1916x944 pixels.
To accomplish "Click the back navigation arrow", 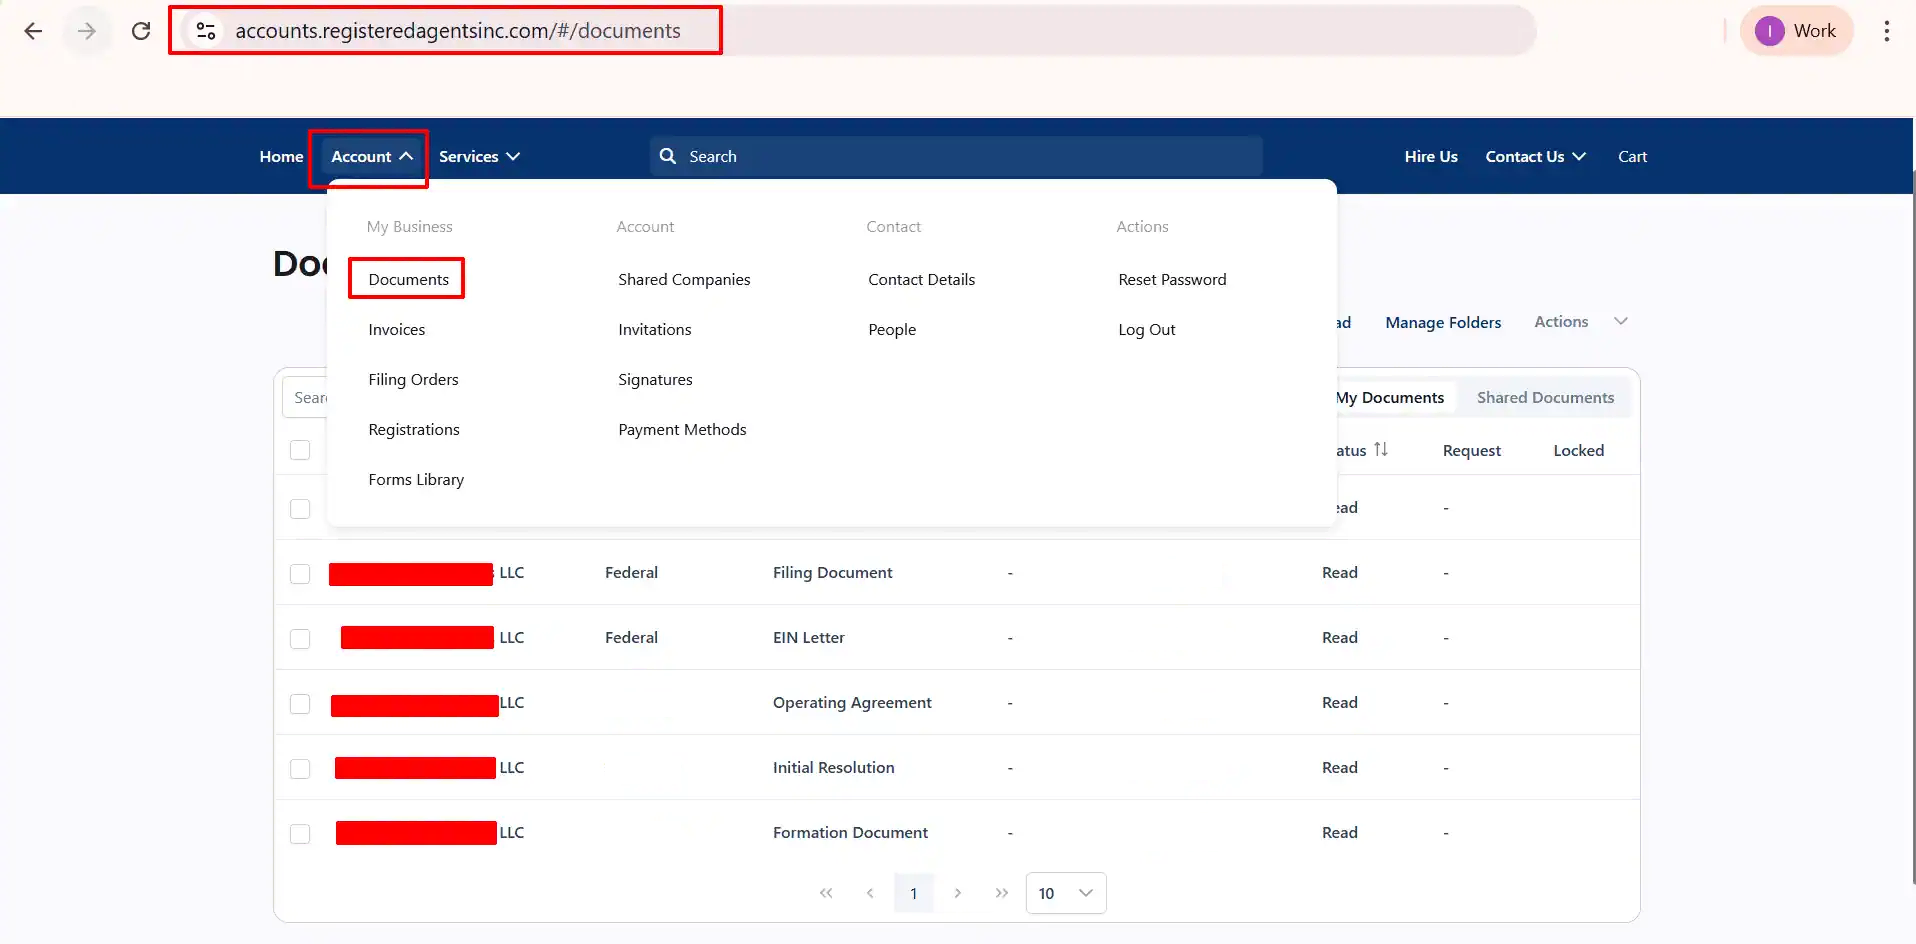I will tap(33, 31).
